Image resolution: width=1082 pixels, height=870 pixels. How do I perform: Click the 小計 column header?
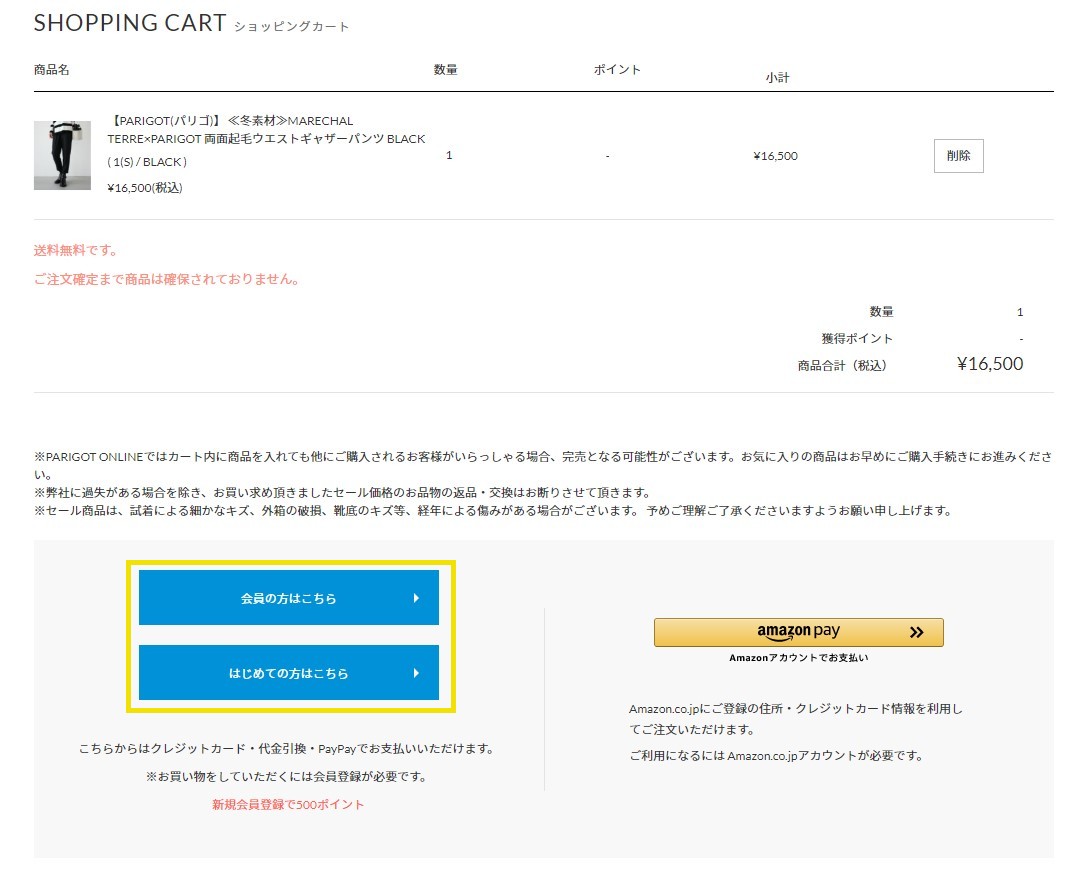click(777, 77)
